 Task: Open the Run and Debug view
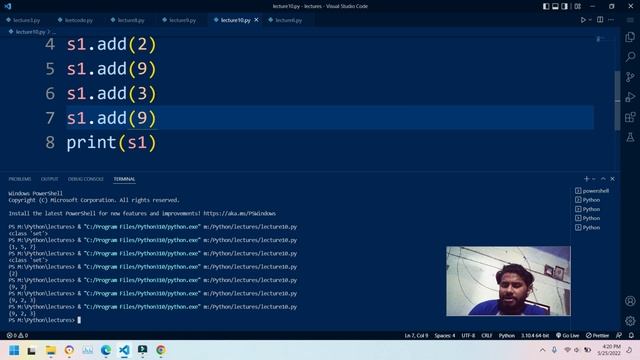tap(630, 97)
